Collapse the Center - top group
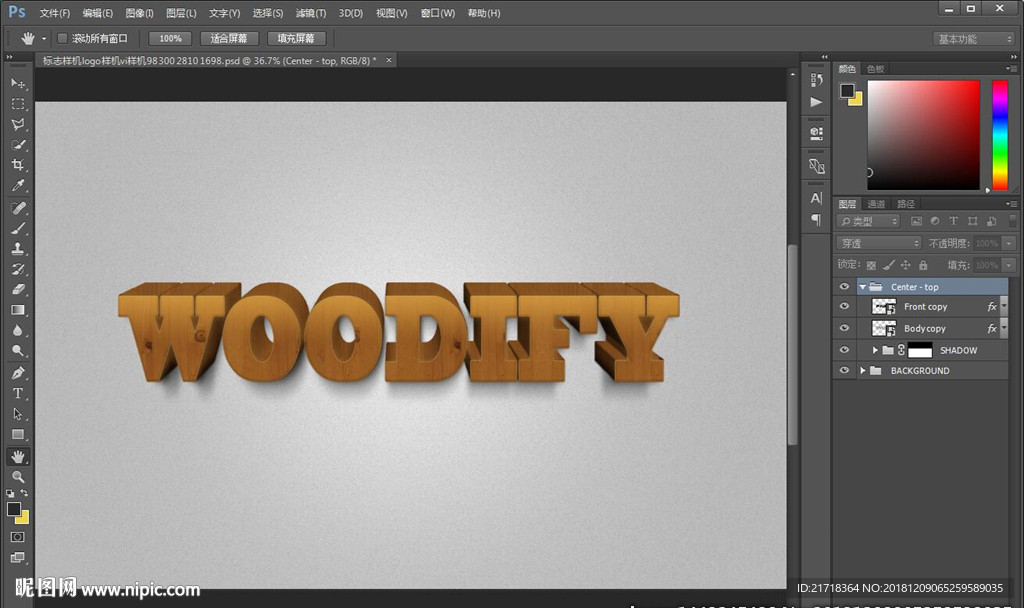The height and width of the screenshot is (608, 1024). pyautogui.click(x=863, y=287)
